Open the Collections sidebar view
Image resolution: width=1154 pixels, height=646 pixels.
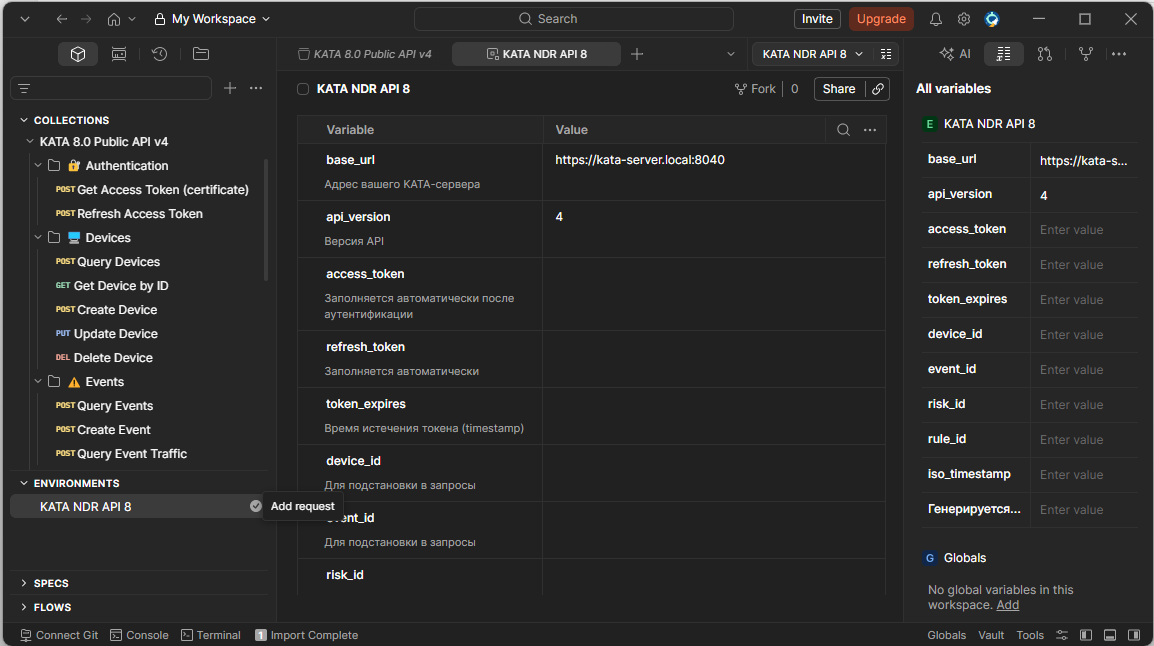pos(78,54)
